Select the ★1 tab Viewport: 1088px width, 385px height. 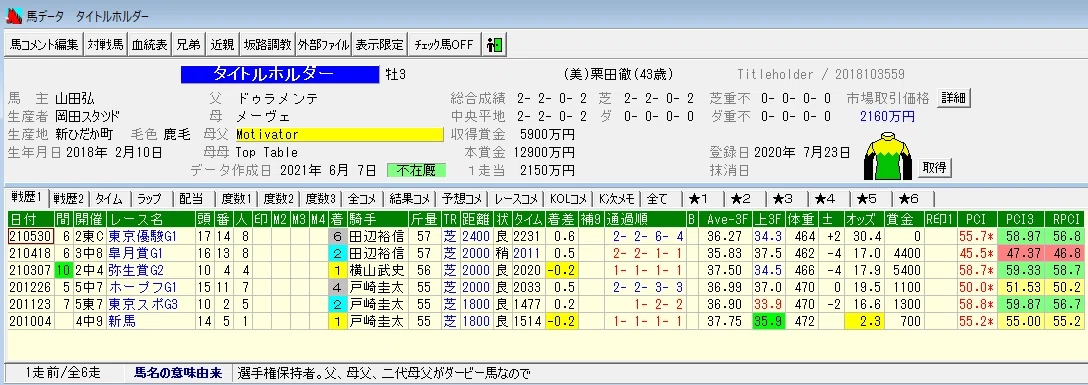coord(702,198)
